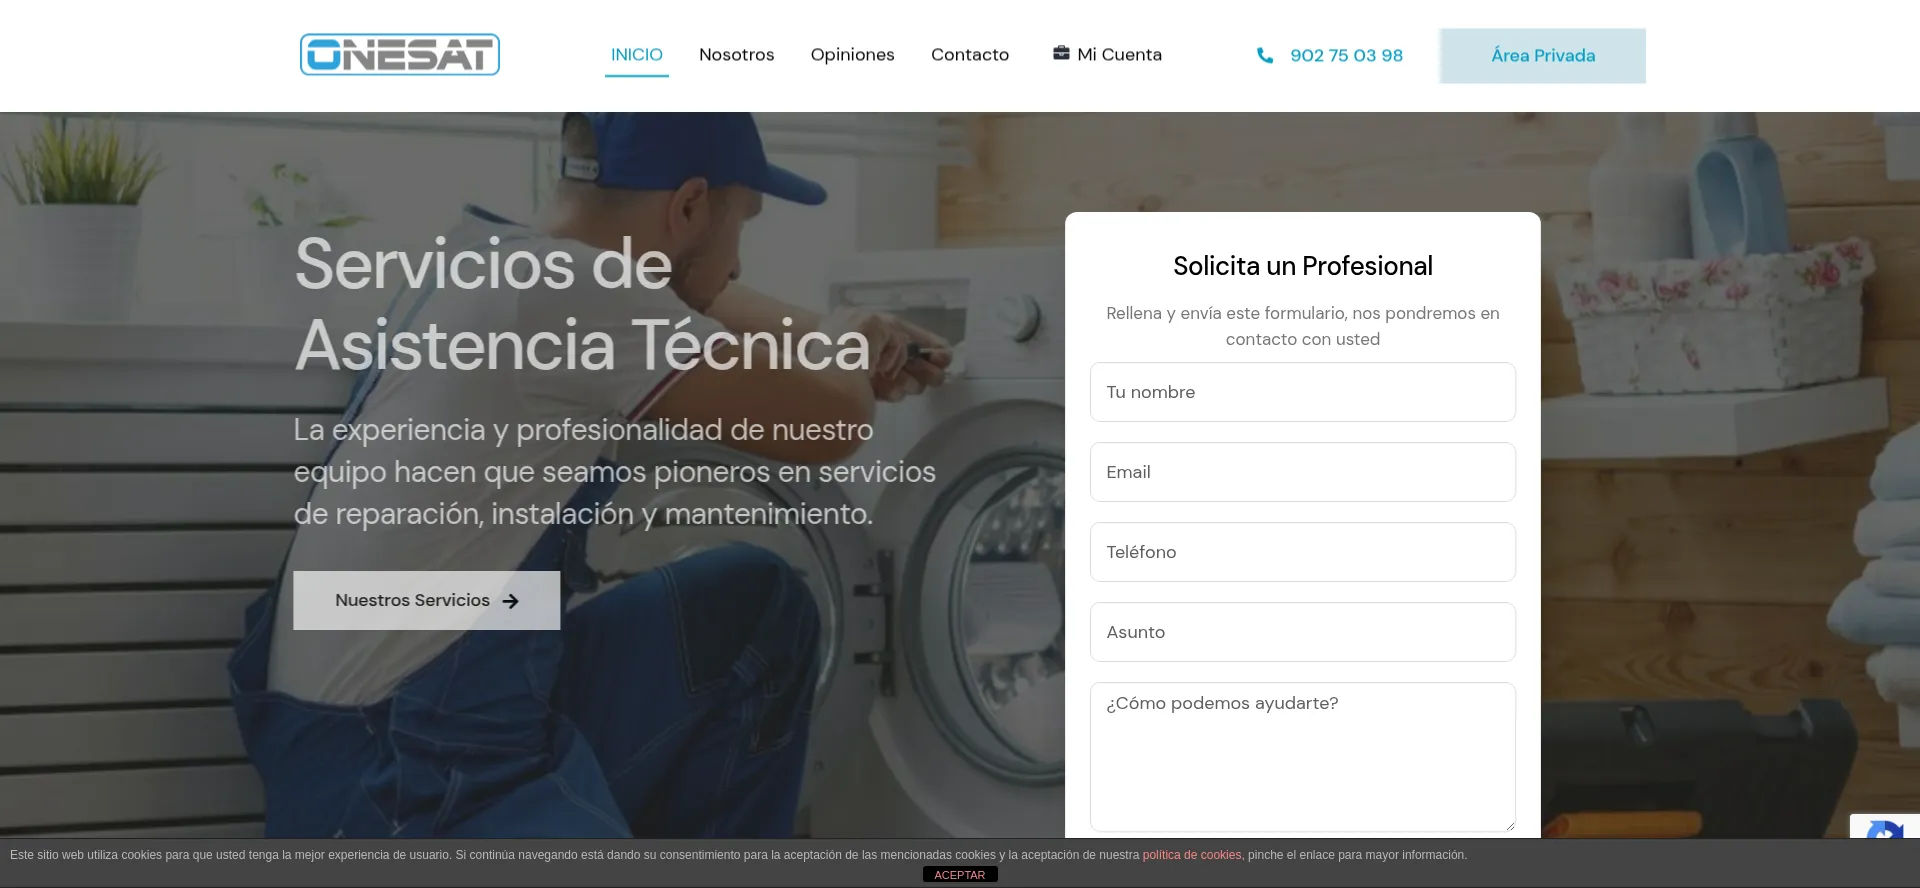Call the number 902 75 03 98
The height and width of the screenshot is (888, 1920).
point(1346,56)
